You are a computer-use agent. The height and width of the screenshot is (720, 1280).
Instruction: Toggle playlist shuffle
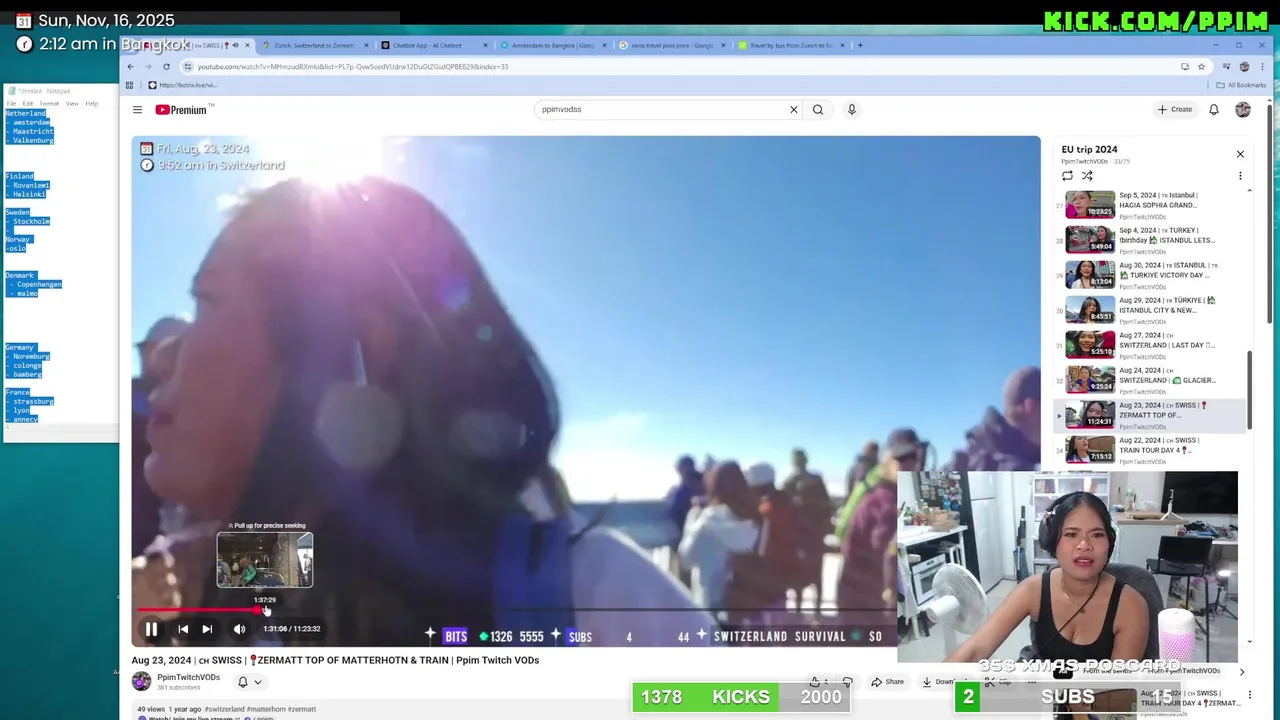click(x=1087, y=176)
